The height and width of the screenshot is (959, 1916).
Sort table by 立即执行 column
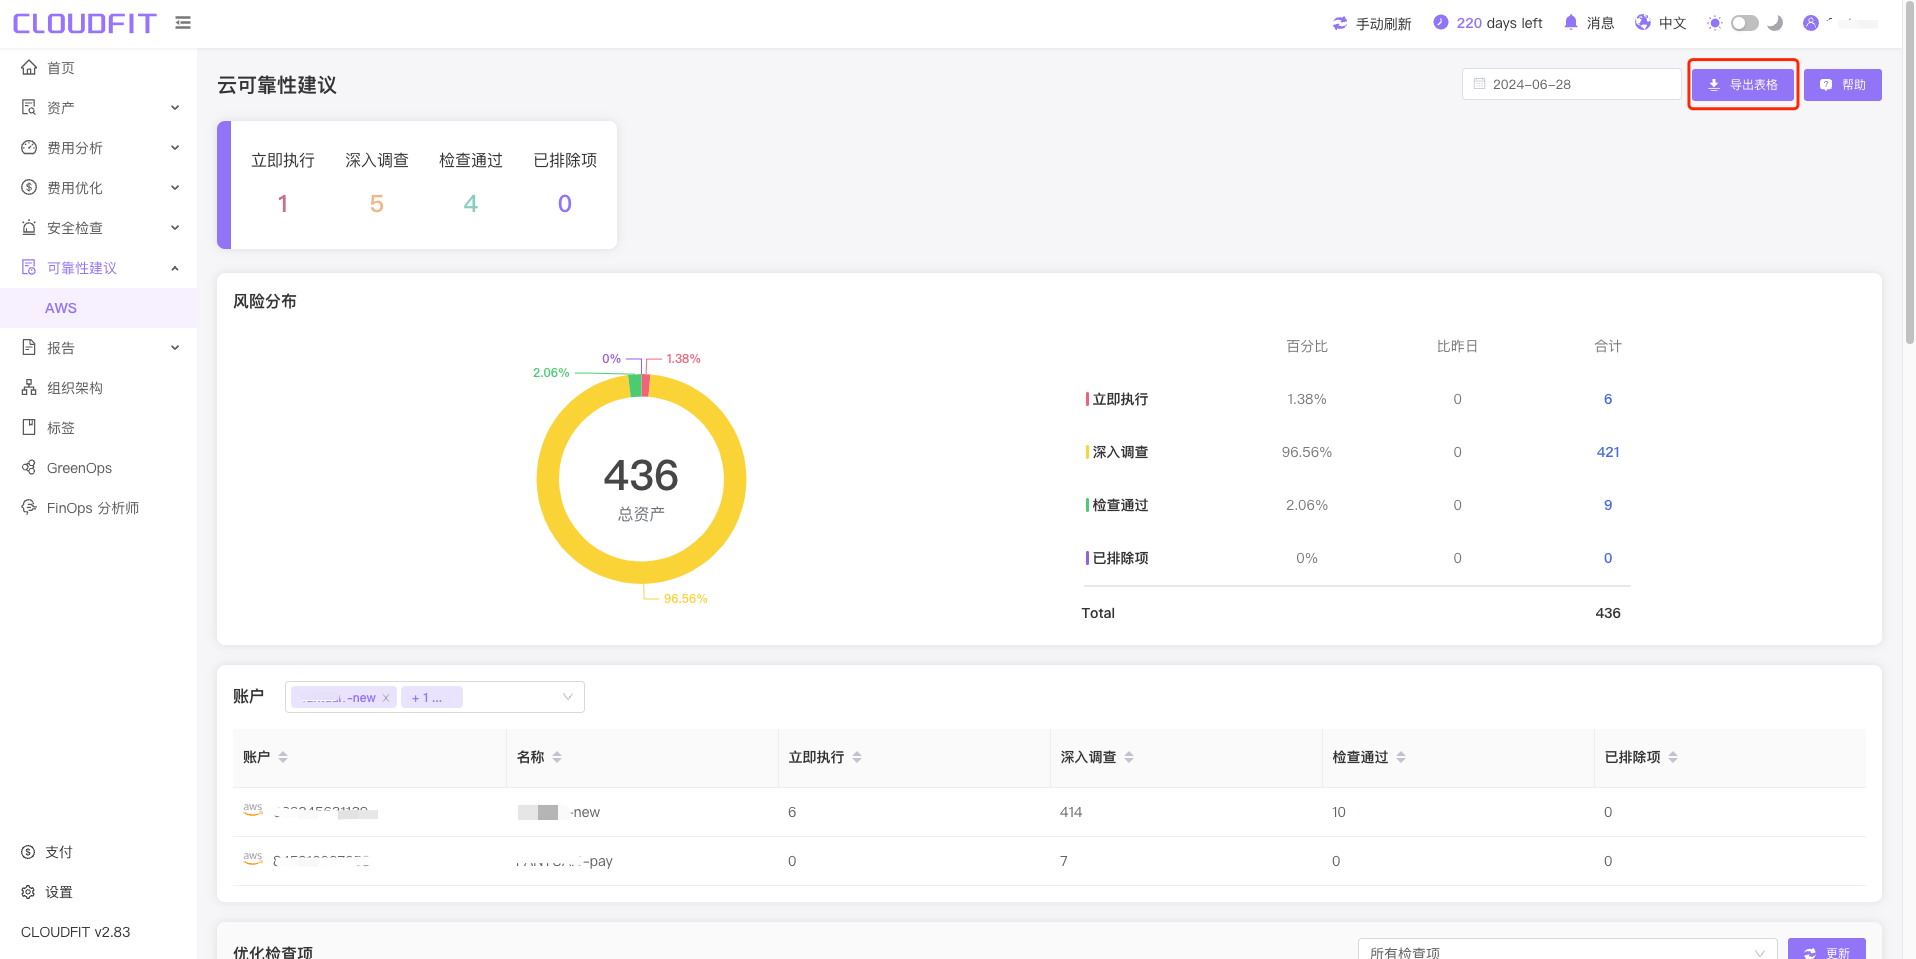[857, 757]
